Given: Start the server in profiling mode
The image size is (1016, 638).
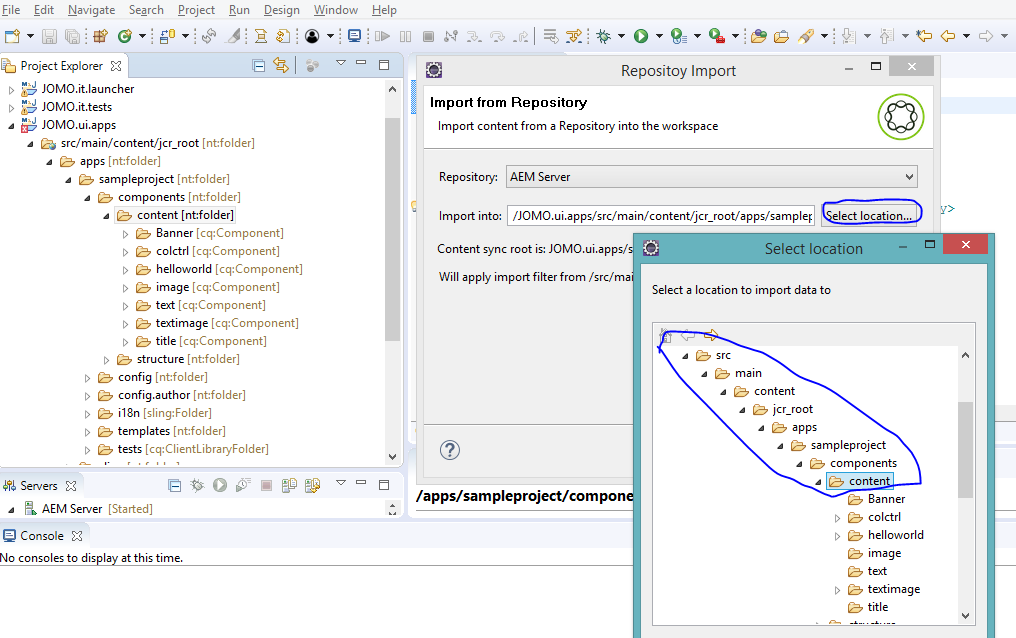Looking at the screenshot, I should click(x=243, y=484).
